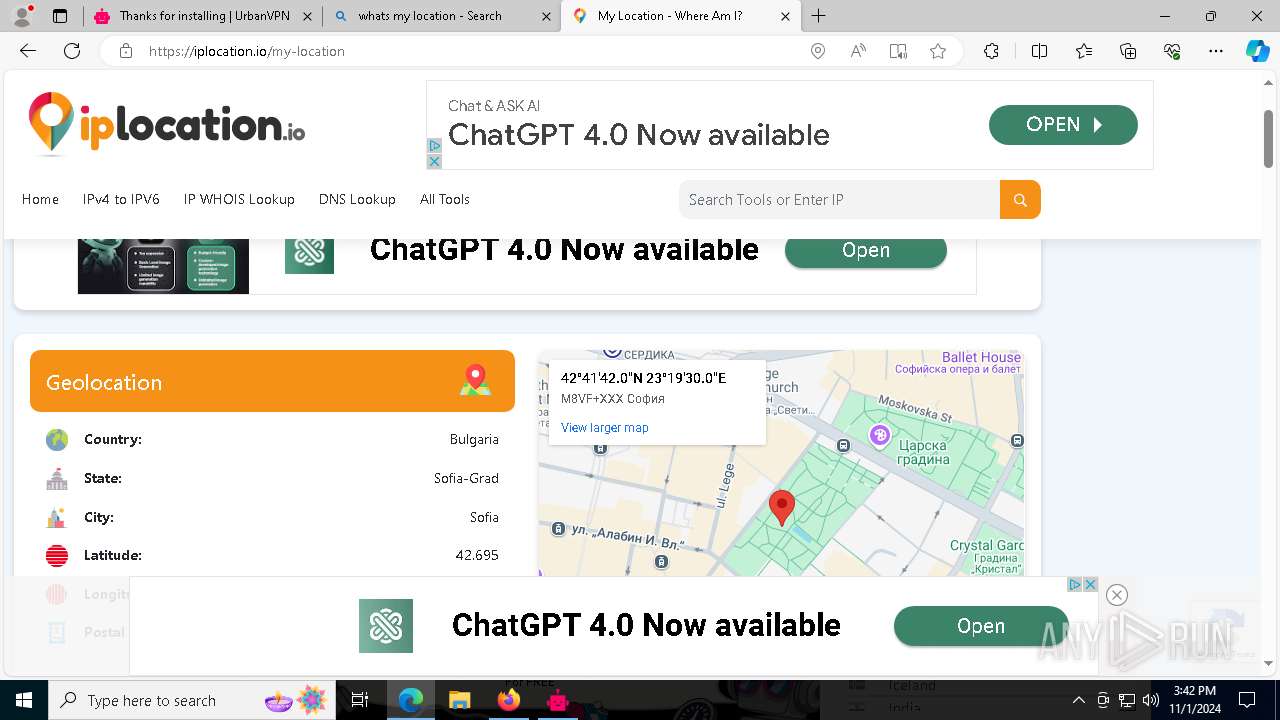
Task: Open Copilot sidebar icon
Action: tap(1258, 51)
